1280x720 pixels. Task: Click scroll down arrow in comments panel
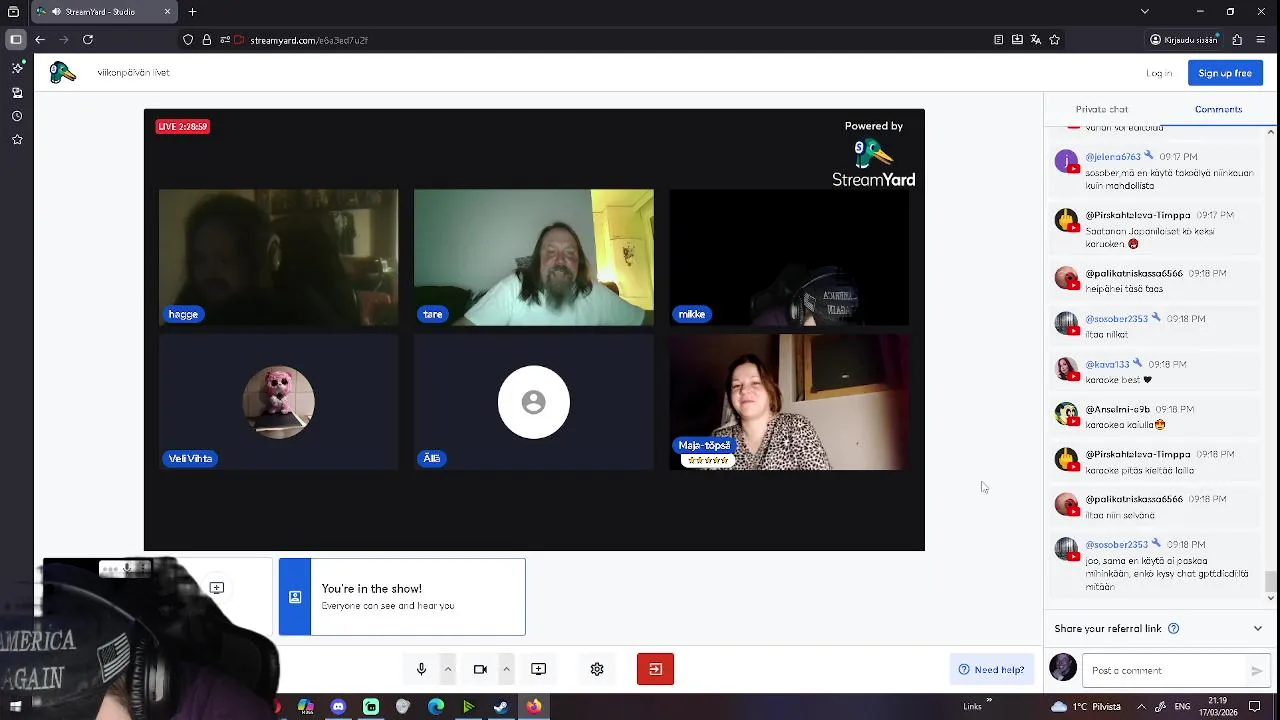click(x=1271, y=598)
